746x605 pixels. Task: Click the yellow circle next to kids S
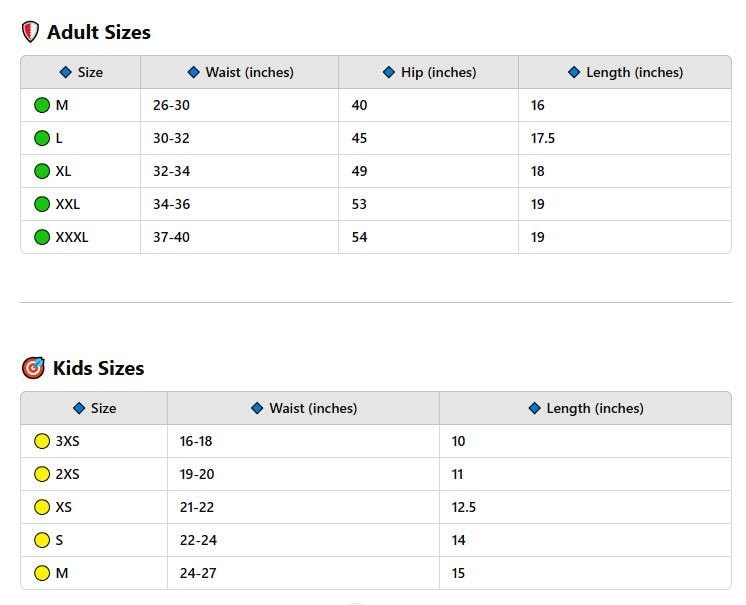pos(42,540)
